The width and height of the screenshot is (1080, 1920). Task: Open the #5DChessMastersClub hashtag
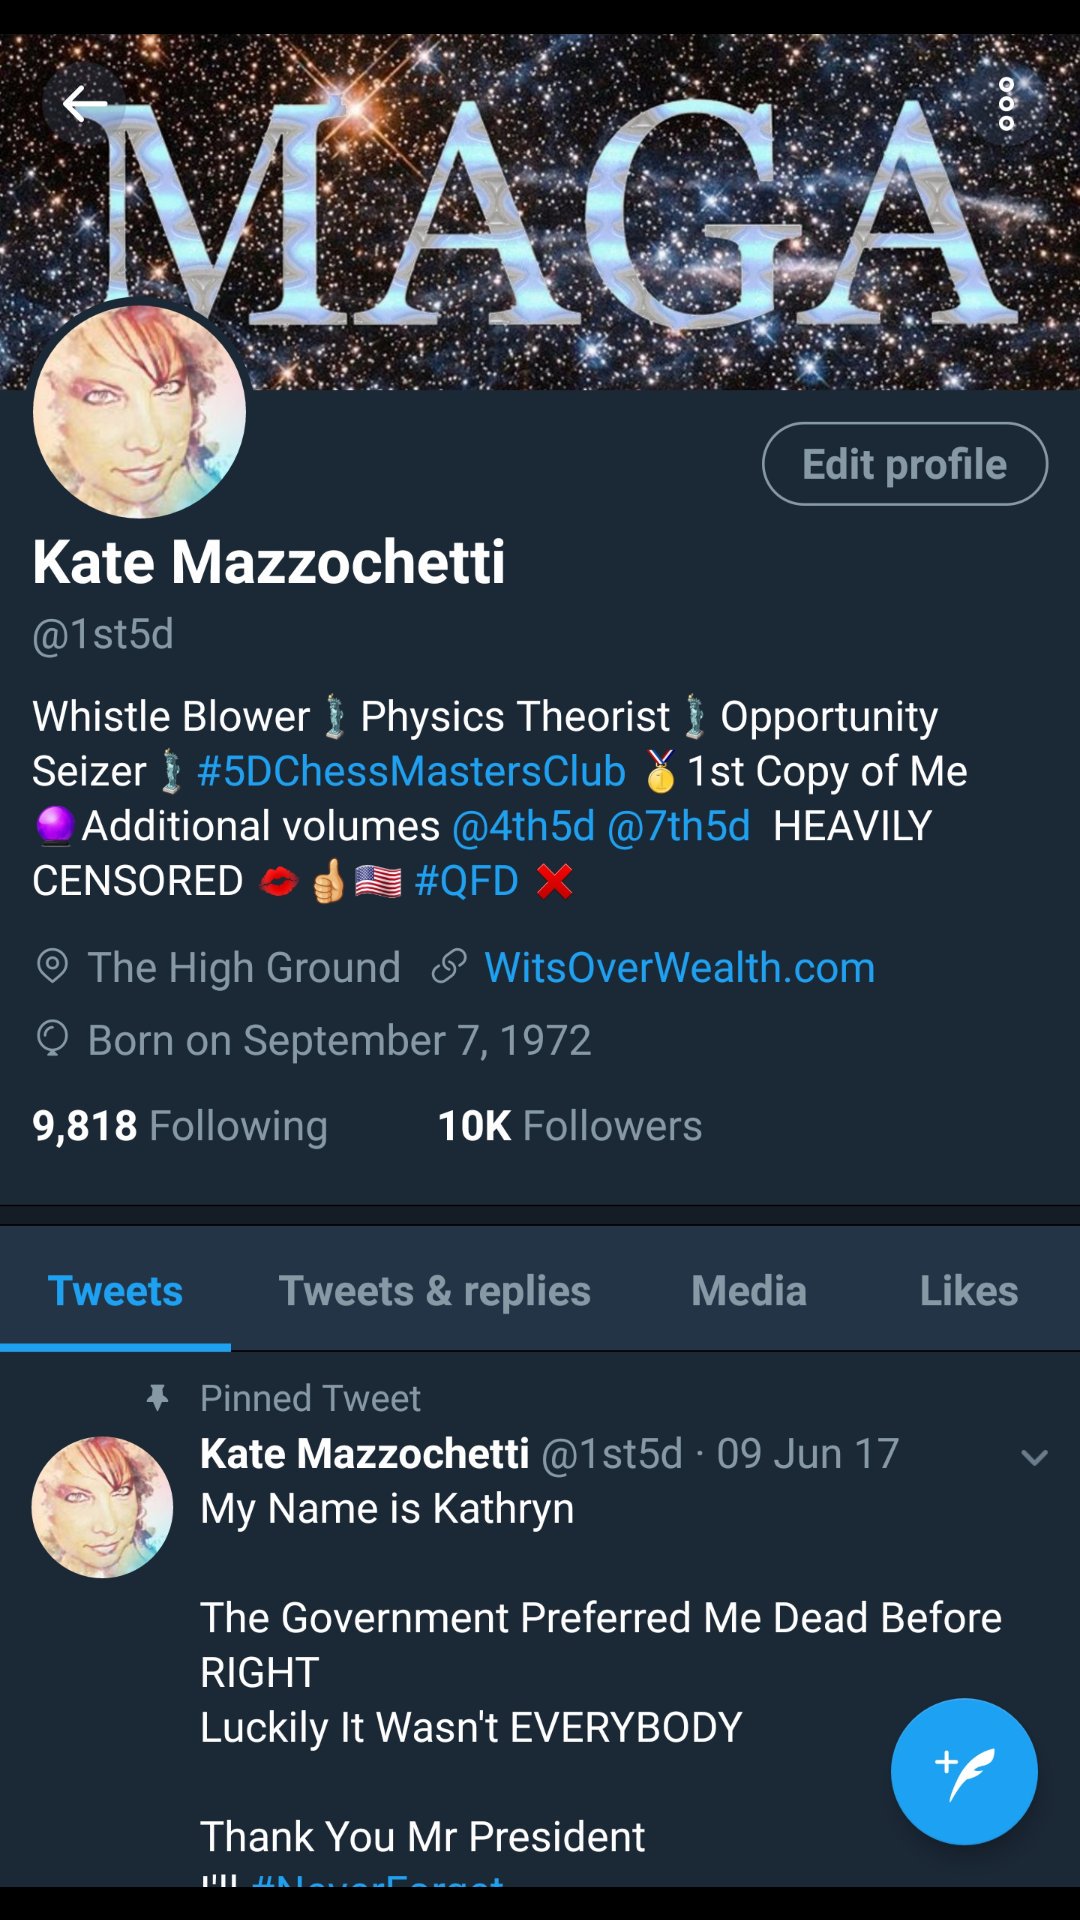[x=411, y=771]
